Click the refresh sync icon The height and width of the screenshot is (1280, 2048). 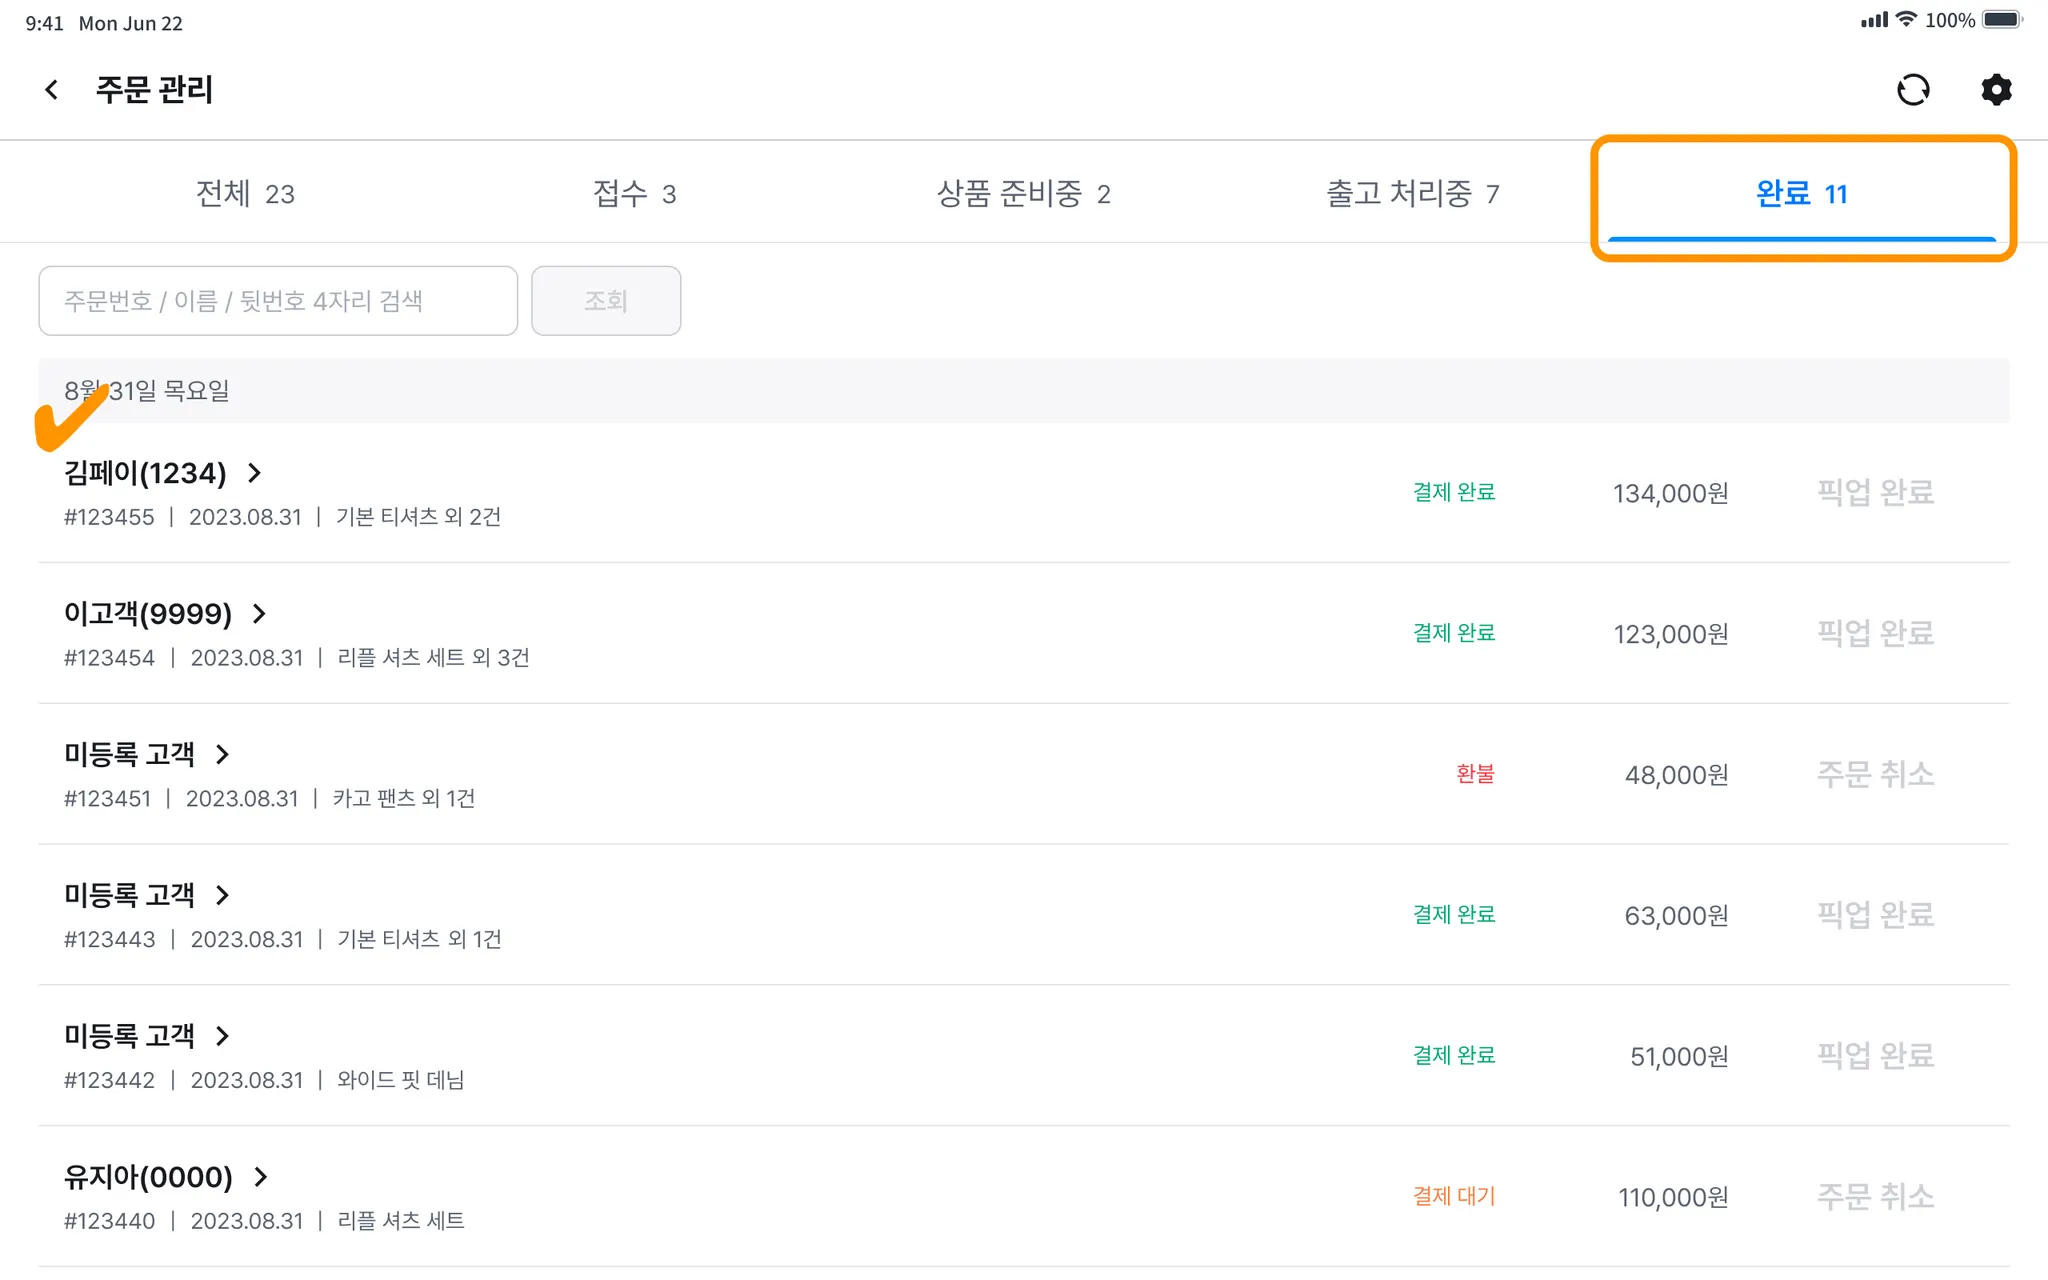pos(1913,90)
